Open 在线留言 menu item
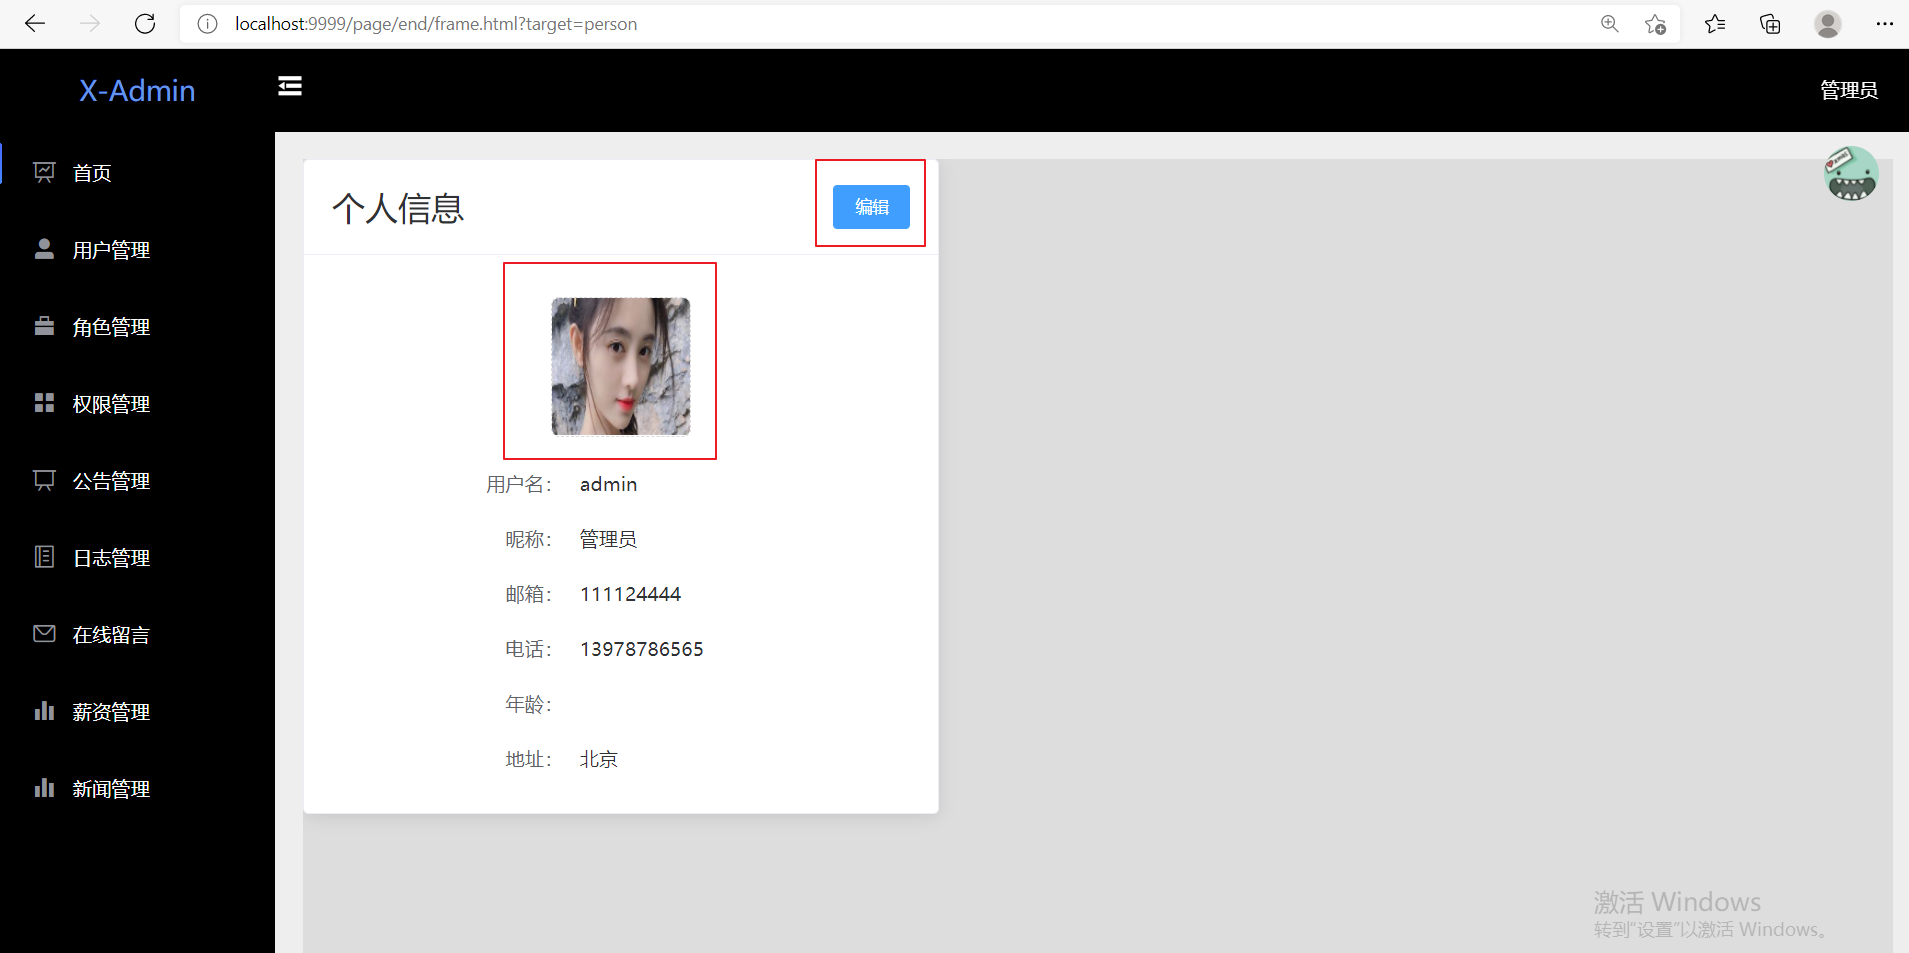 coord(137,635)
